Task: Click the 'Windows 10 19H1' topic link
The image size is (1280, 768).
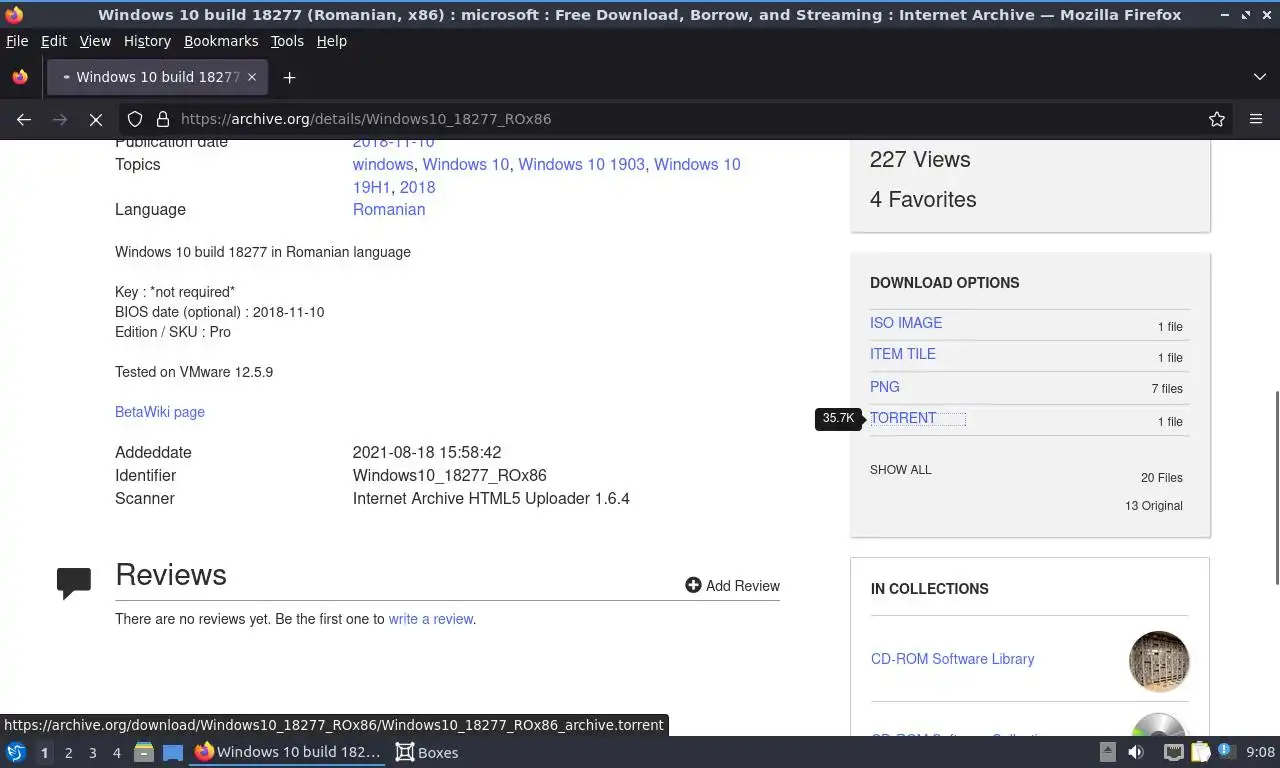Action: click(547, 176)
